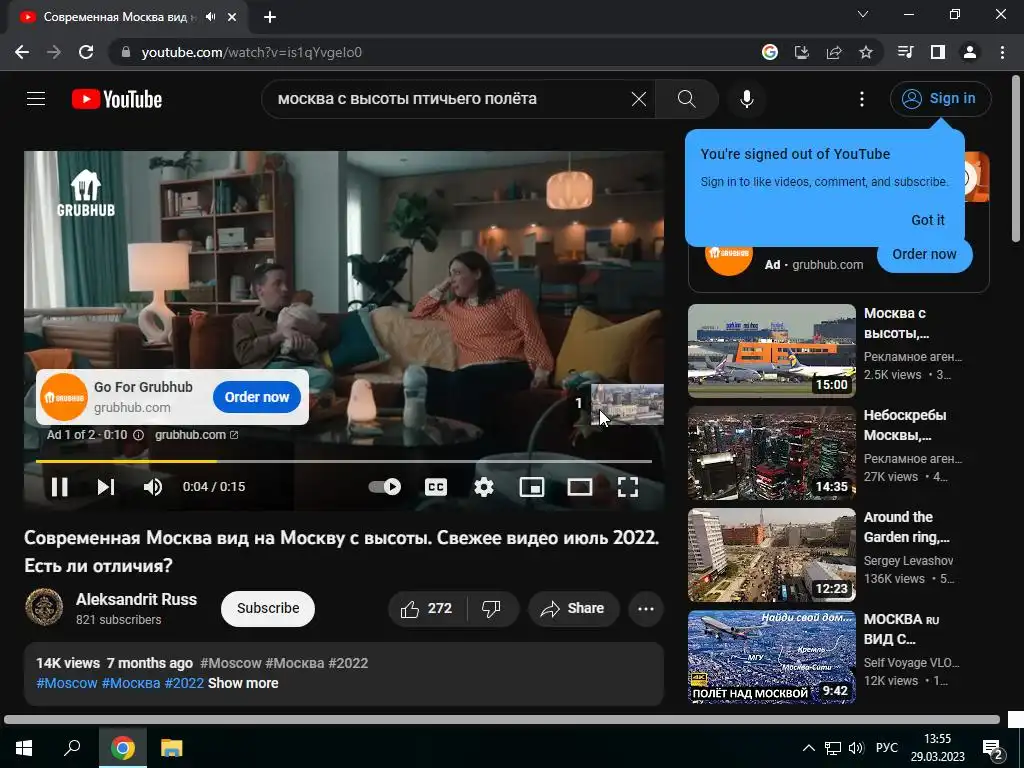The width and height of the screenshot is (1024, 768).
Task: Show hidden tray icons chevron
Action: [x=808, y=748]
